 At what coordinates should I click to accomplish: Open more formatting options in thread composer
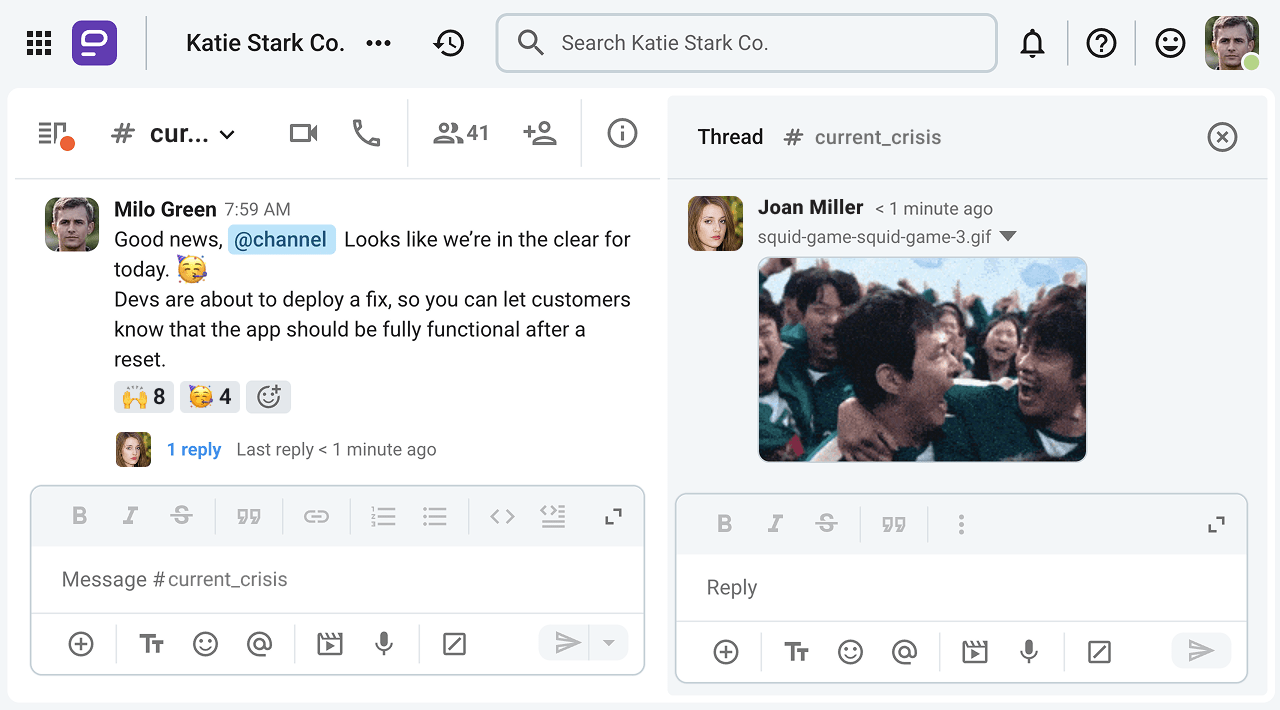(x=961, y=524)
